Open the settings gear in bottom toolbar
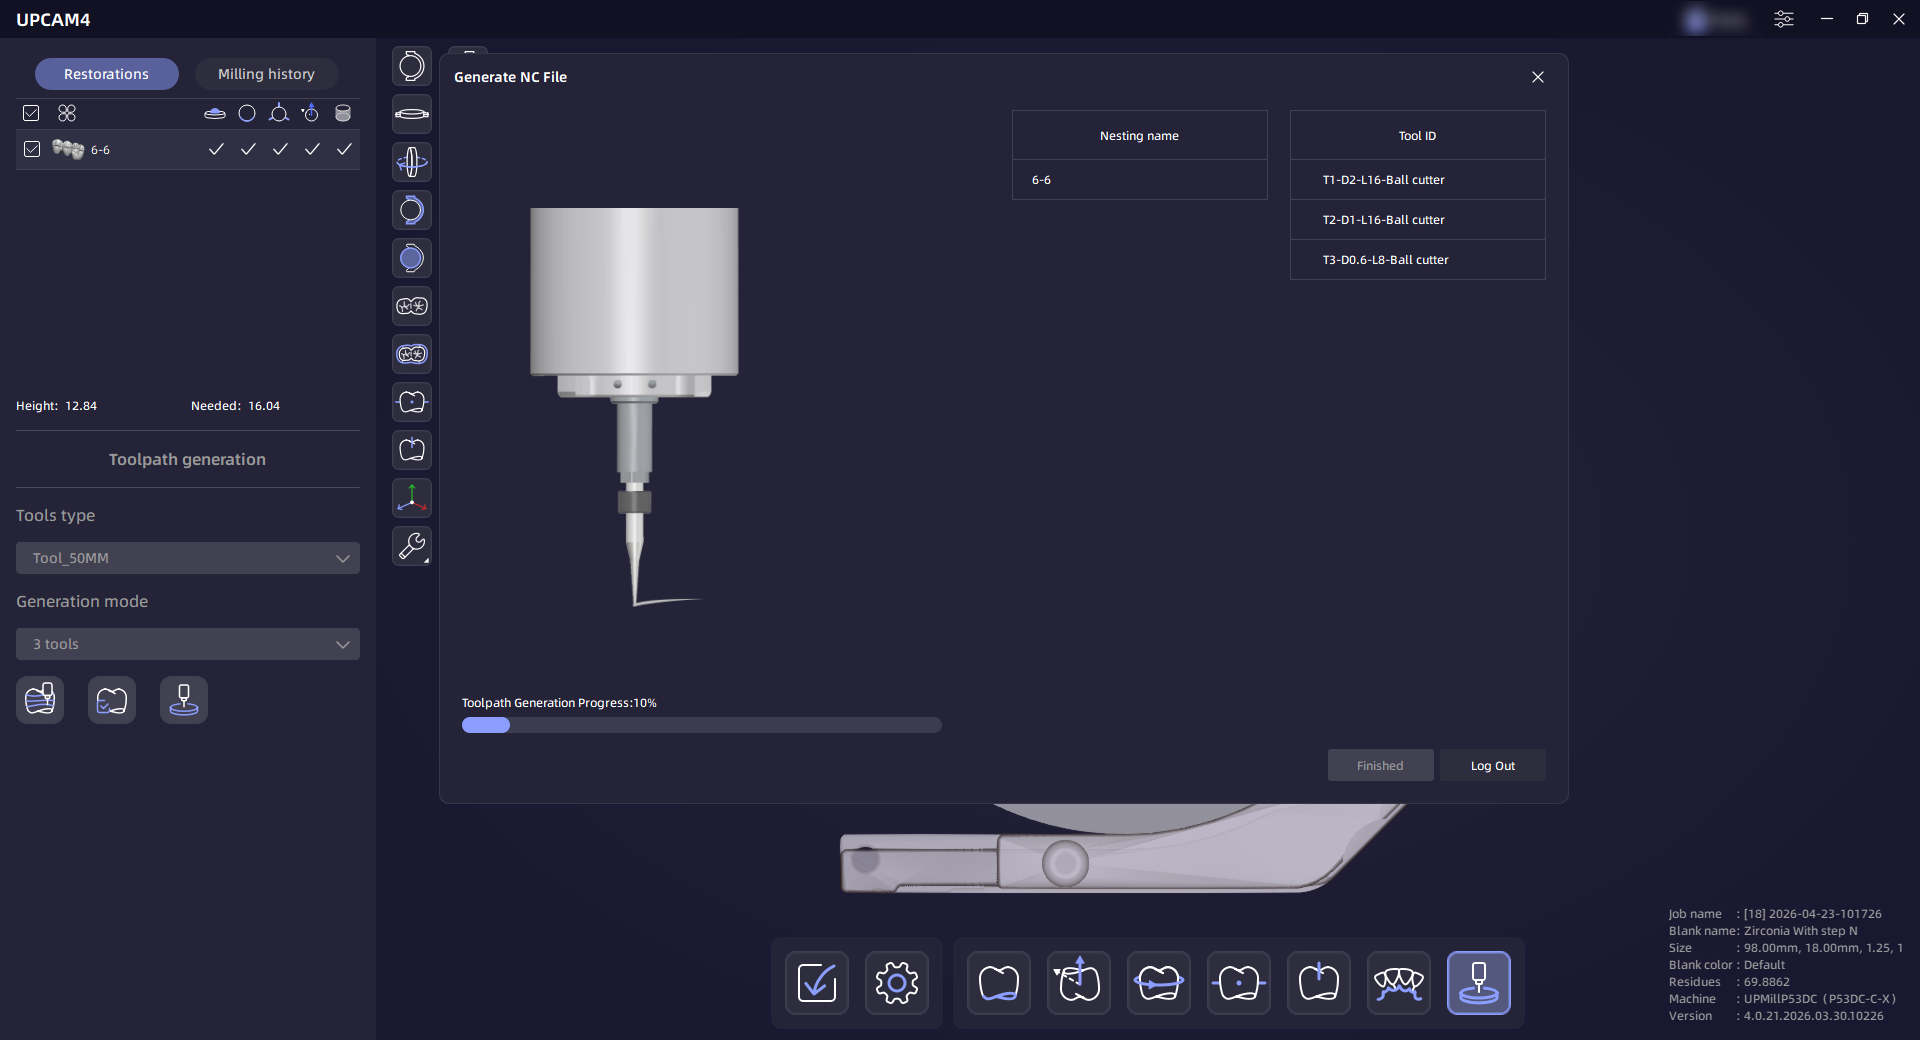The image size is (1920, 1040). click(896, 983)
